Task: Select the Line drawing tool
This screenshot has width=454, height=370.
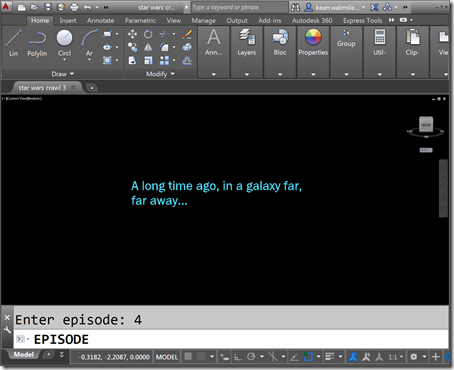Action: click(13, 43)
